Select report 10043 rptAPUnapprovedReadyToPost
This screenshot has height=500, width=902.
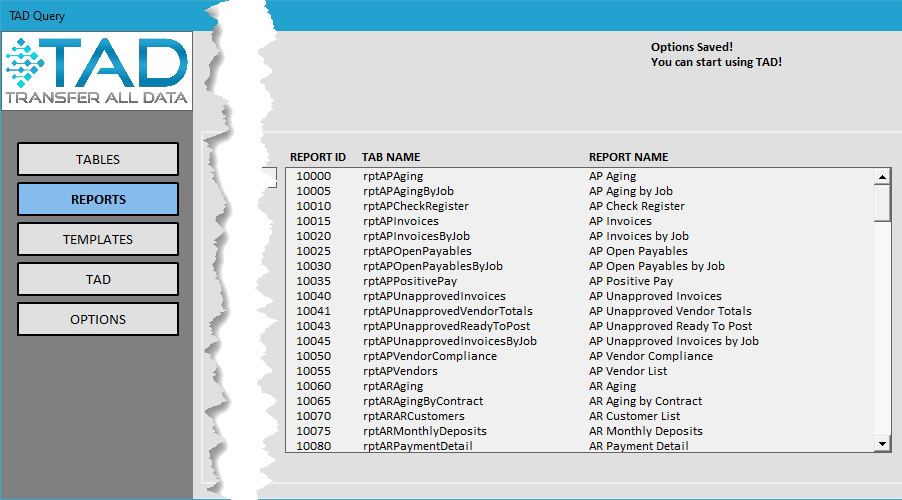tap(579, 326)
